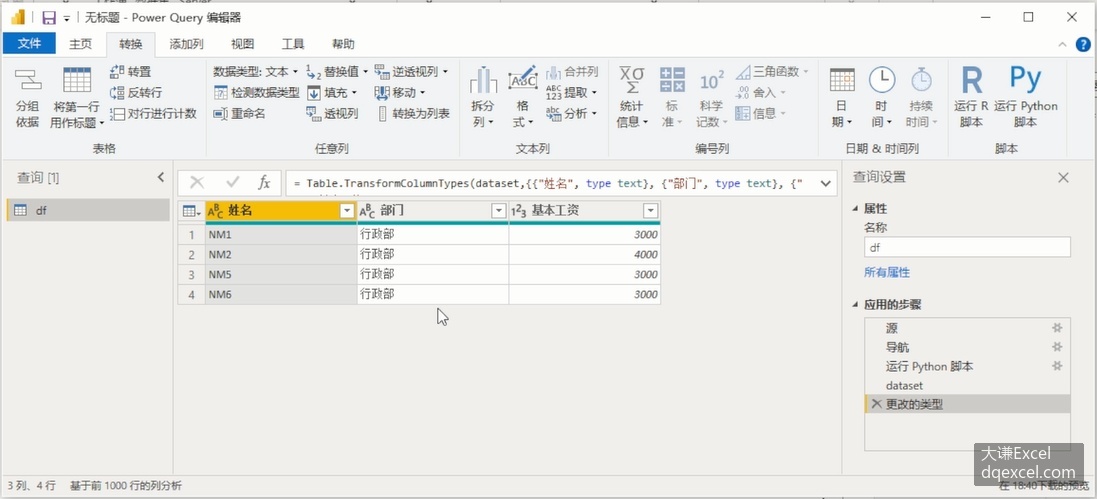Click Detect Data Type (检测数据类型)
Image resolution: width=1097 pixels, height=499 pixels.
click(256, 92)
